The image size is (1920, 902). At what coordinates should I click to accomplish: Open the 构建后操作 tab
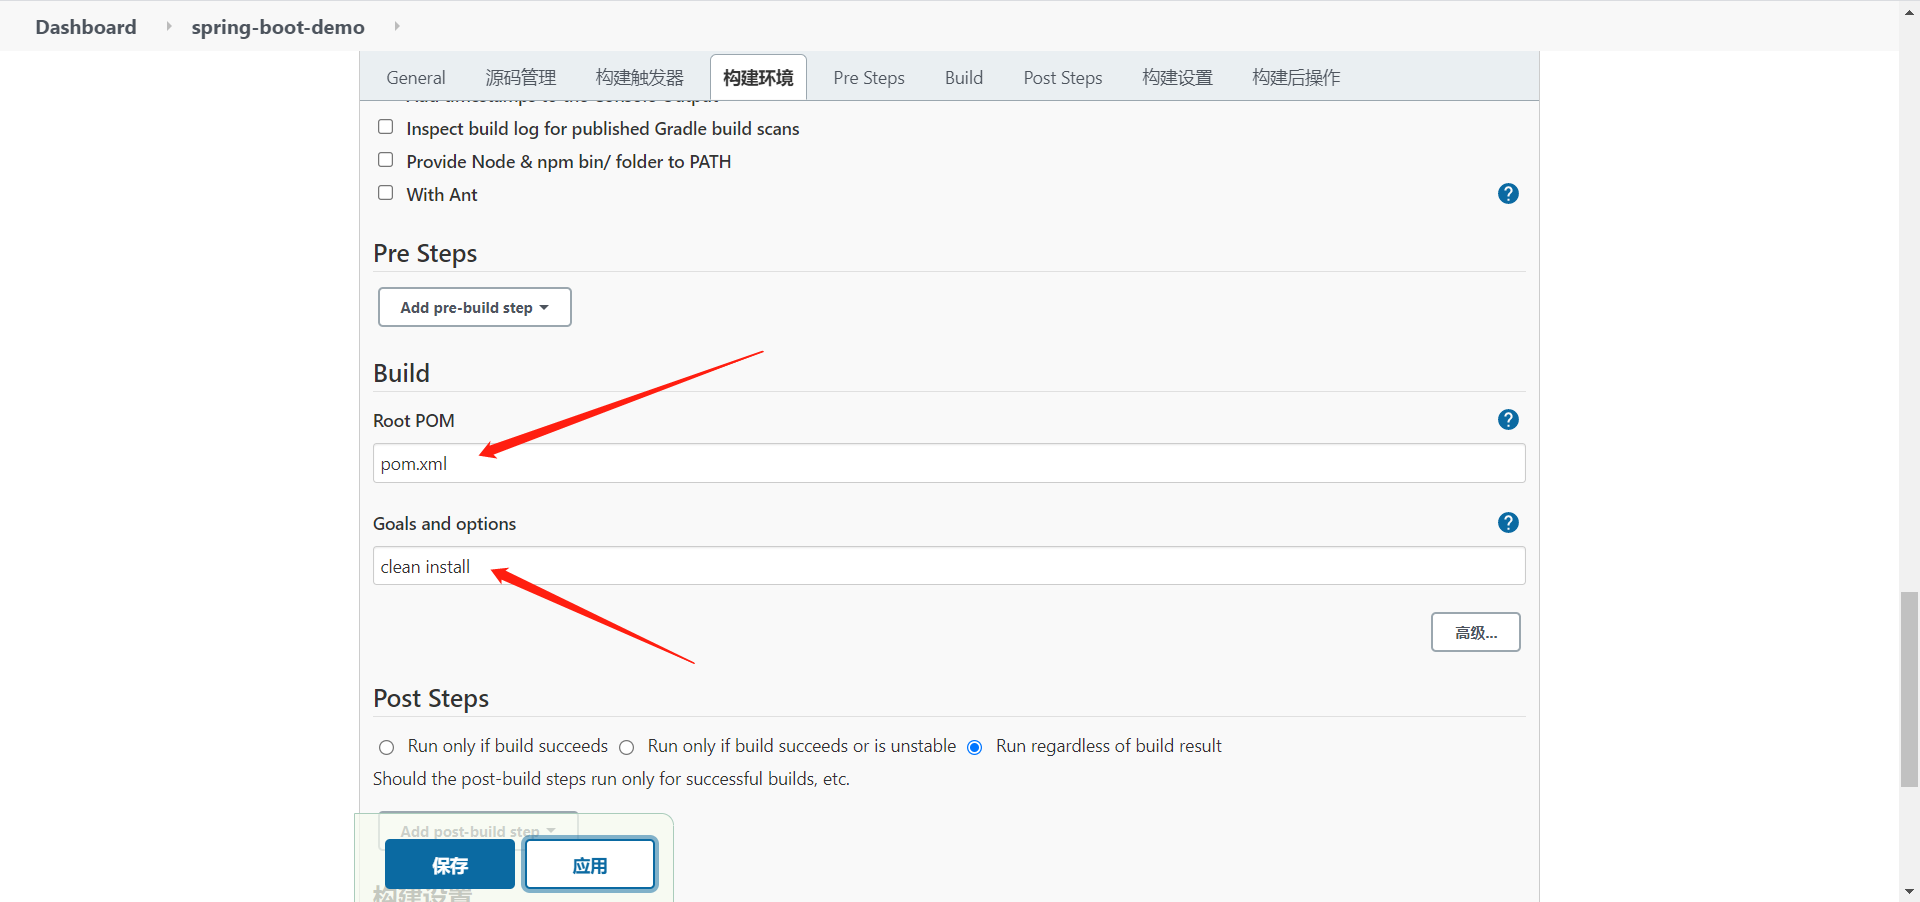1297,78
